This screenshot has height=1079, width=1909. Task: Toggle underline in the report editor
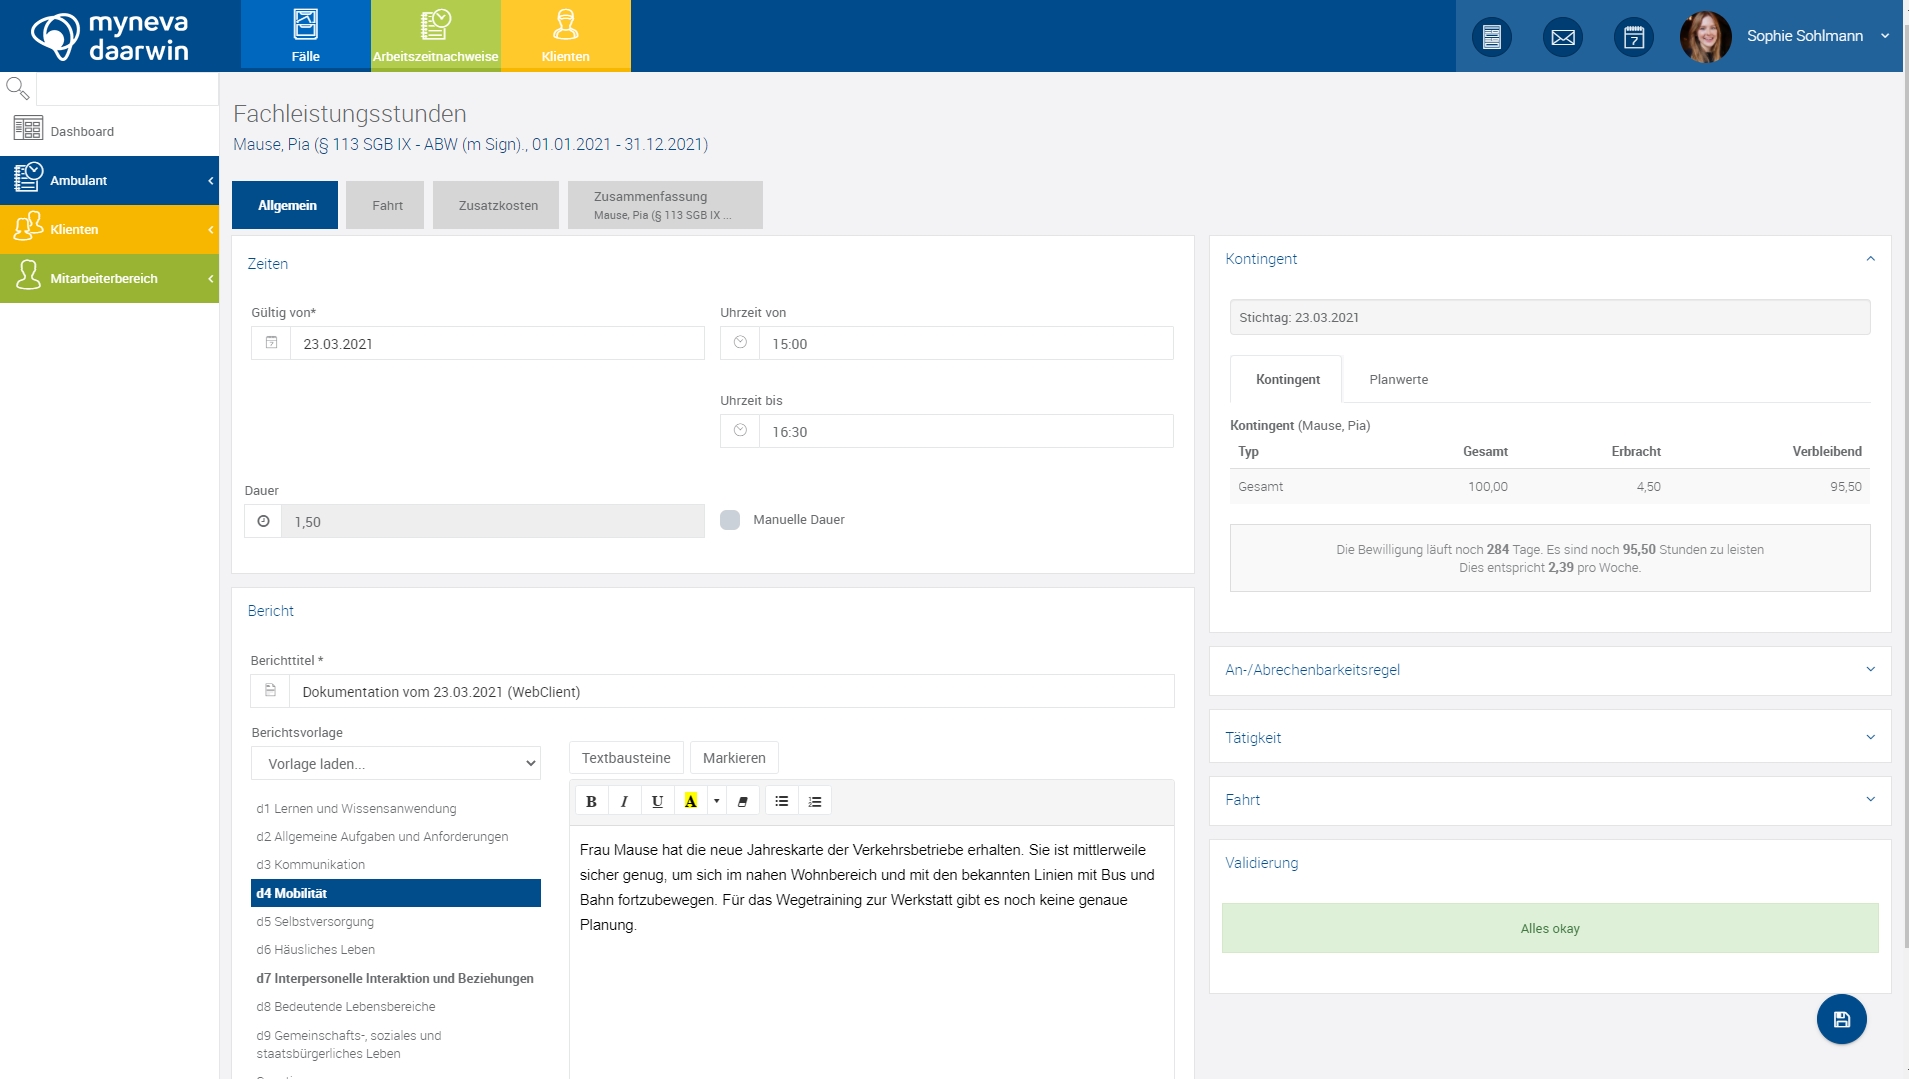(x=657, y=801)
